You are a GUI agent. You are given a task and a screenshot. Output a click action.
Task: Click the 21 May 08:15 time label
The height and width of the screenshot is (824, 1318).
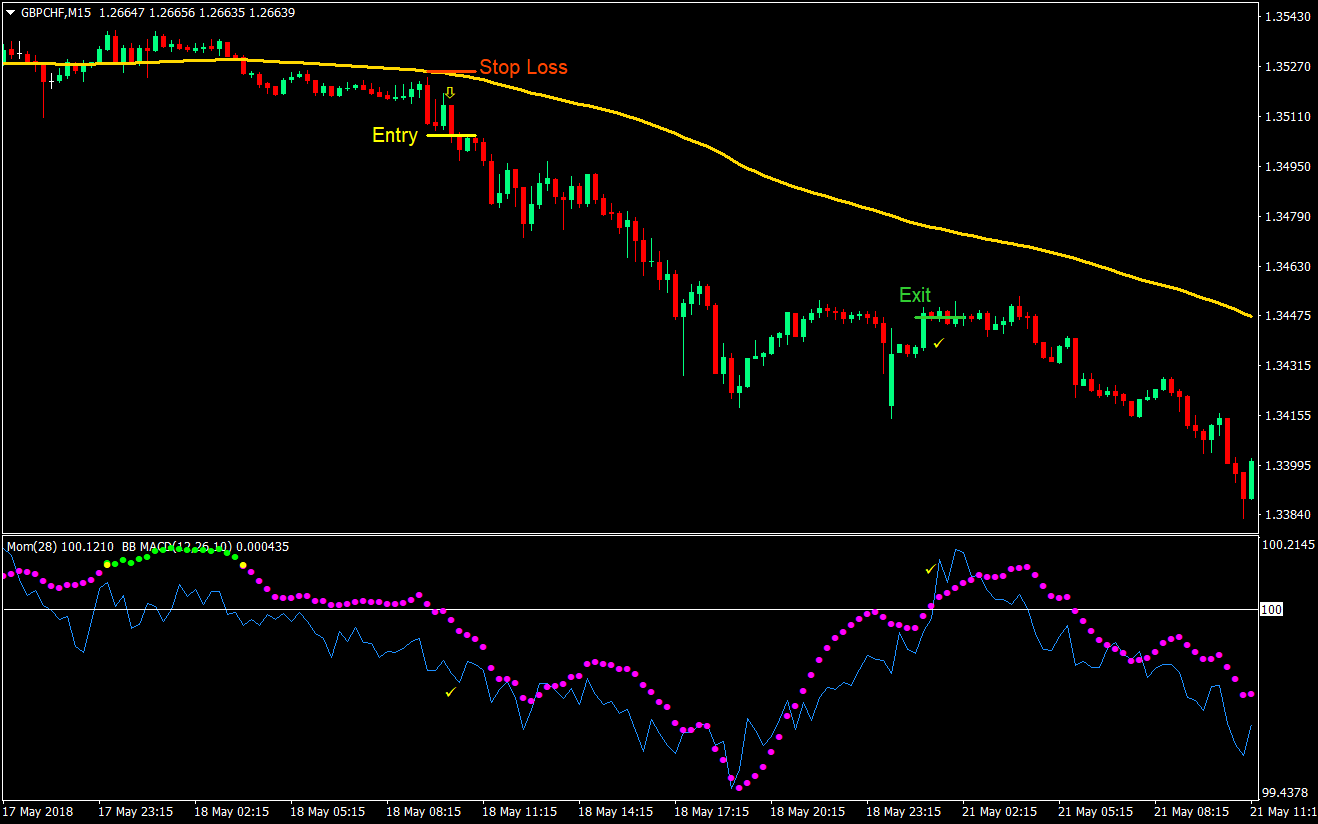(x=1190, y=811)
